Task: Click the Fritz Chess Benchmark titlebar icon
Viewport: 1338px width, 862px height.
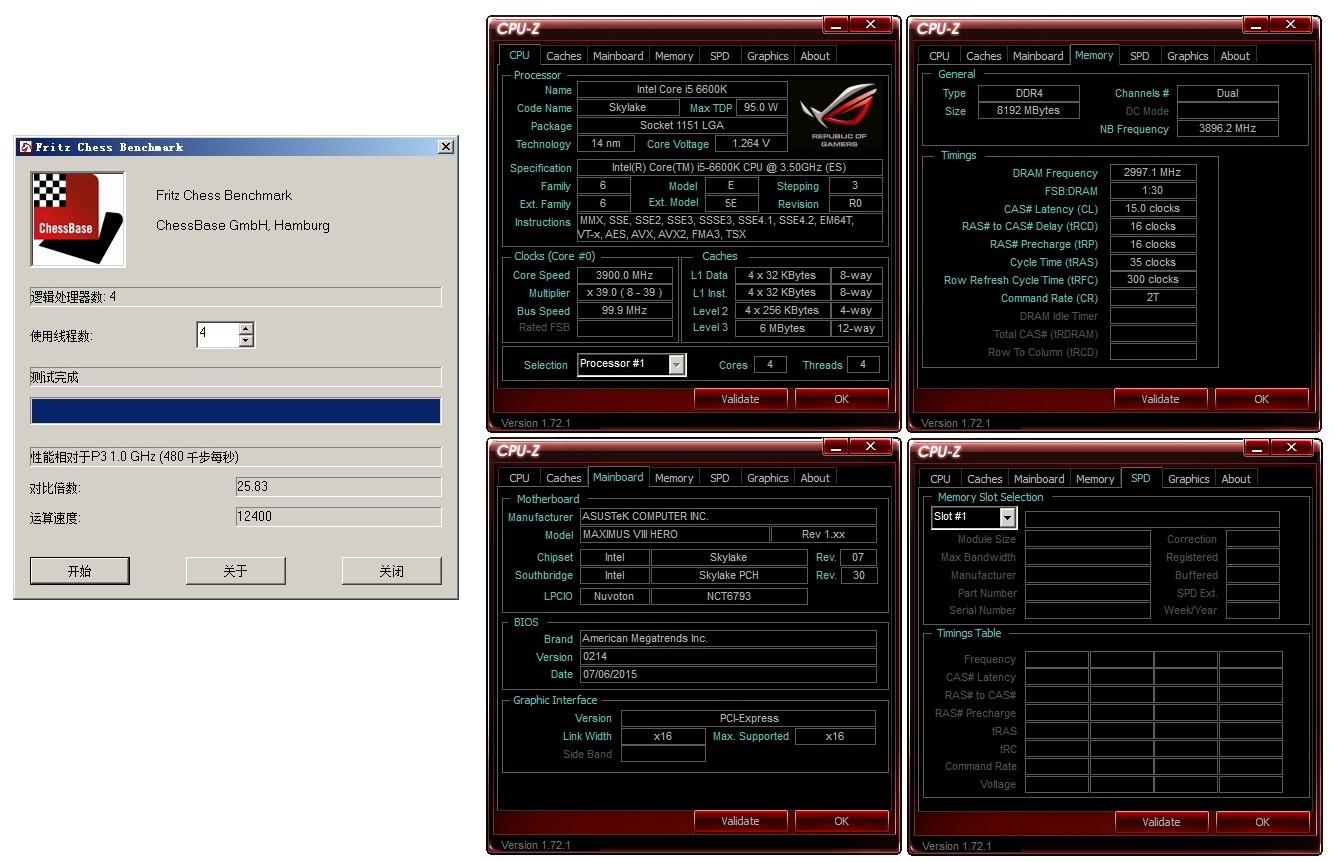Action: tap(23, 146)
